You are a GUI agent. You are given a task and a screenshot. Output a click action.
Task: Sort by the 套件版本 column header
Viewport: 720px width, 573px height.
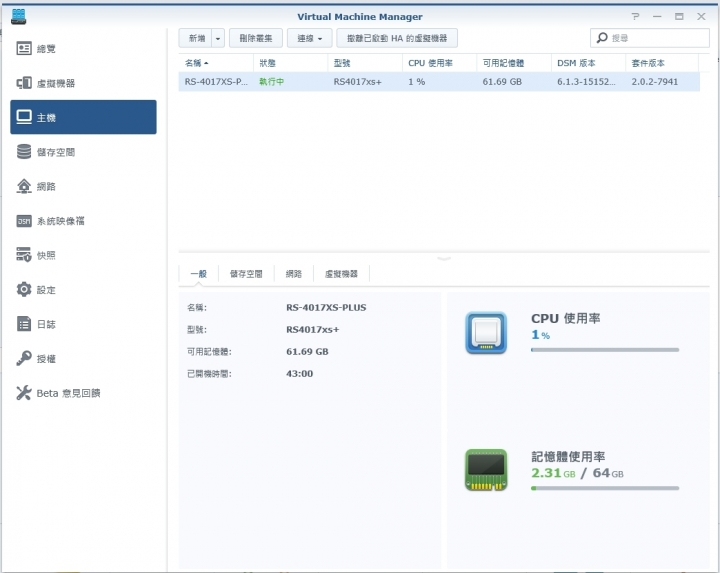(x=662, y=63)
